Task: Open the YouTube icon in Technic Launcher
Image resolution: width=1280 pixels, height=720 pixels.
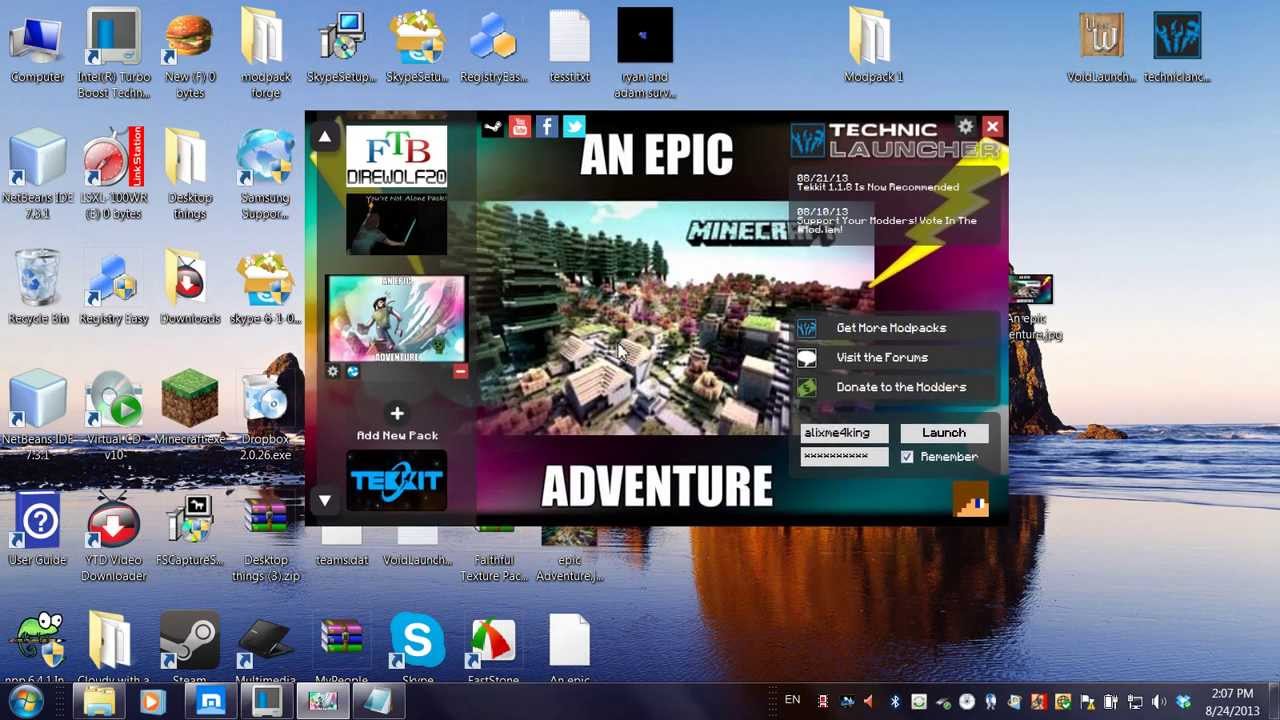Action: pyautogui.click(x=520, y=127)
